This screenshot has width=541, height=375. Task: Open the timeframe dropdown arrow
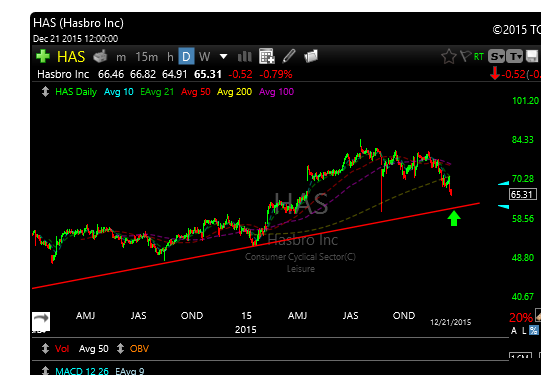click(x=224, y=57)
